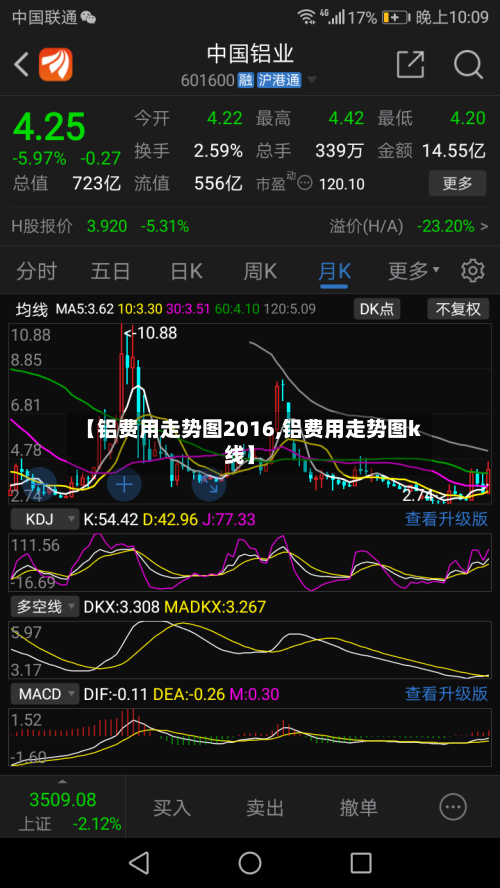Switch to the 分时 tab
This screenshot has width=500, height=888.
[36, 271]
